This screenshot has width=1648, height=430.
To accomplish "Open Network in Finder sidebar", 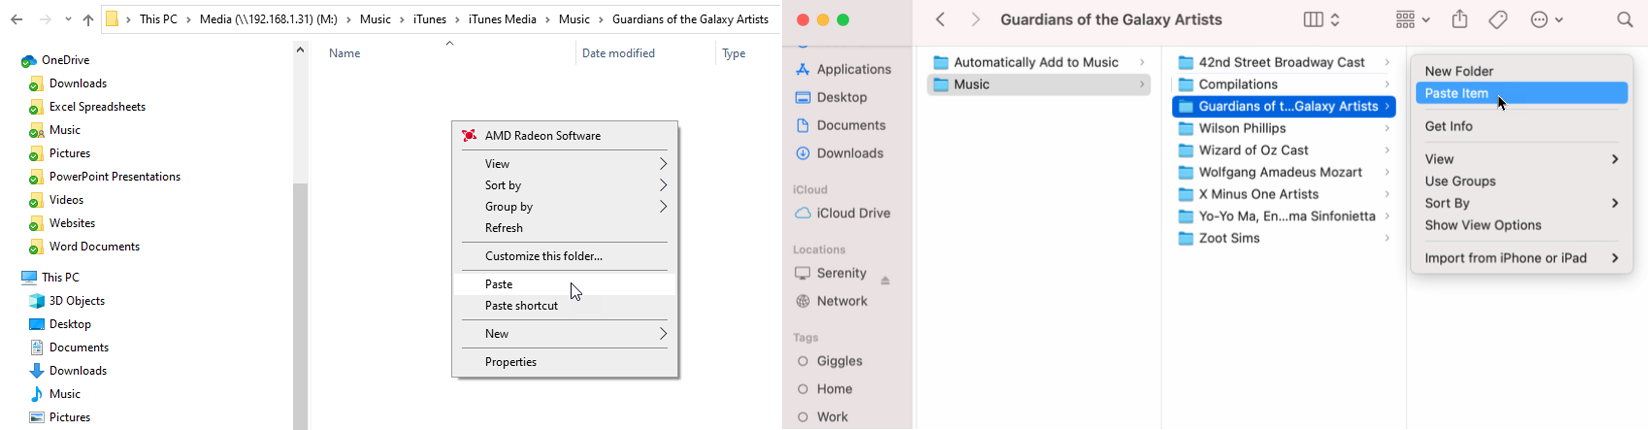I will tap(831, 301).
